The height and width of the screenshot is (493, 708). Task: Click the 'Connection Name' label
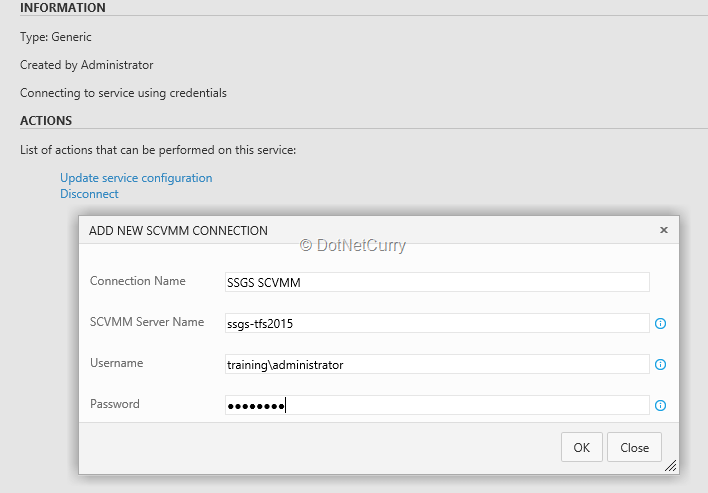click(138, 281)
